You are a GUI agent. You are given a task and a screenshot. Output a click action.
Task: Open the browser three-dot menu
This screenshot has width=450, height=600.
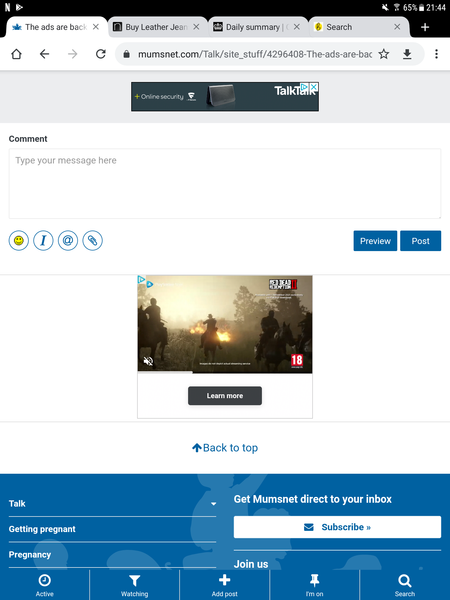(x=436, y=54)
